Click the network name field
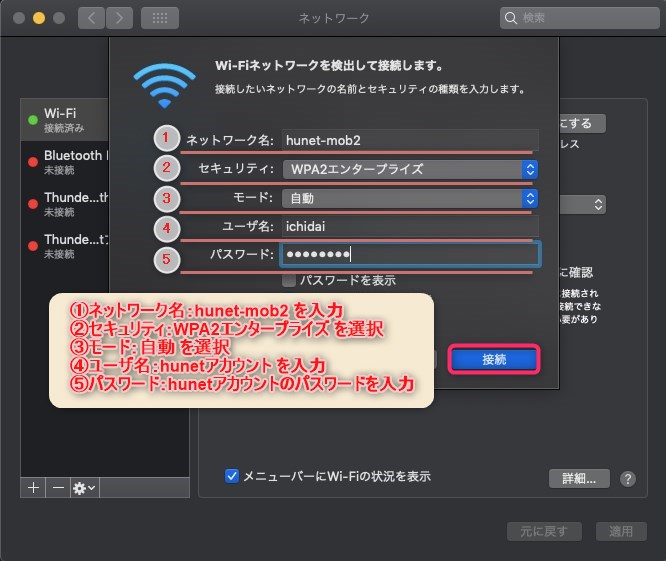 [410, 141]
